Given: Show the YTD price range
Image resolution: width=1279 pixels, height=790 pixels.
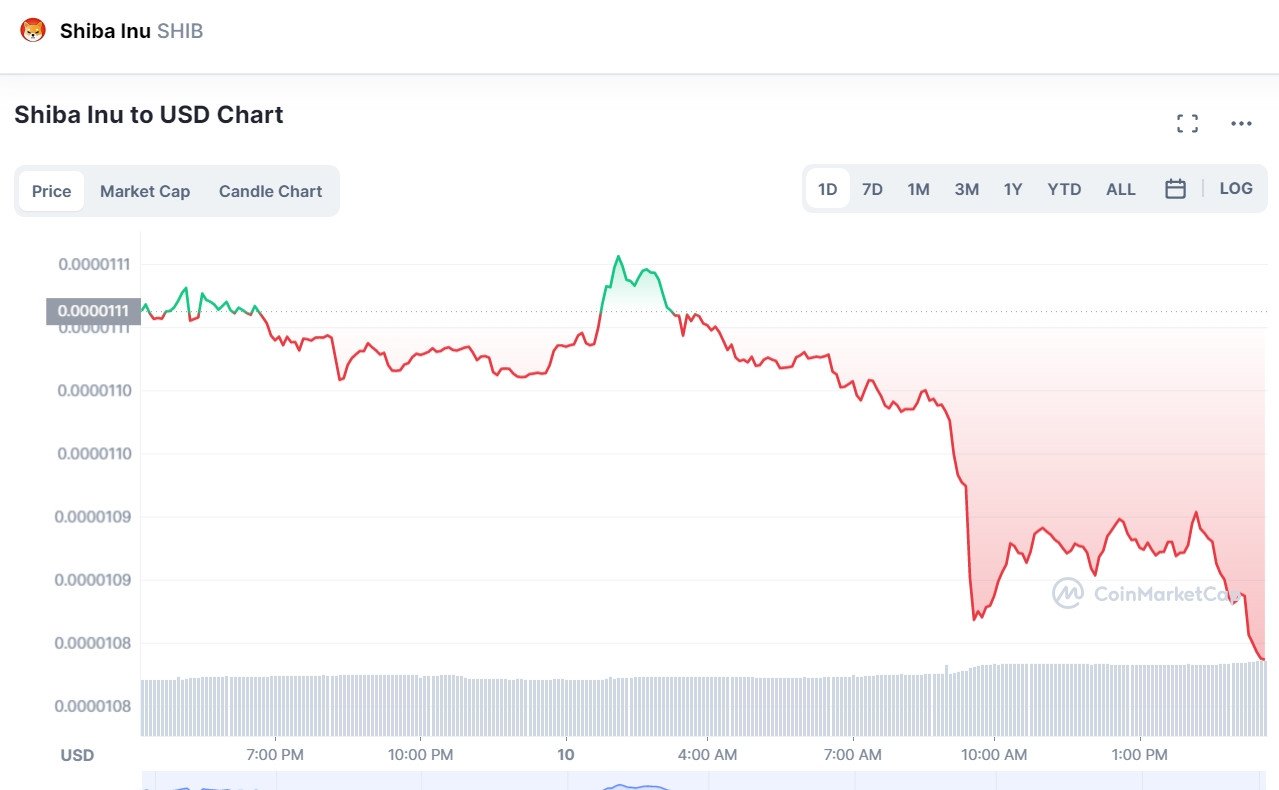Looking at the screenshot, I should click(x=1064, y=189).
